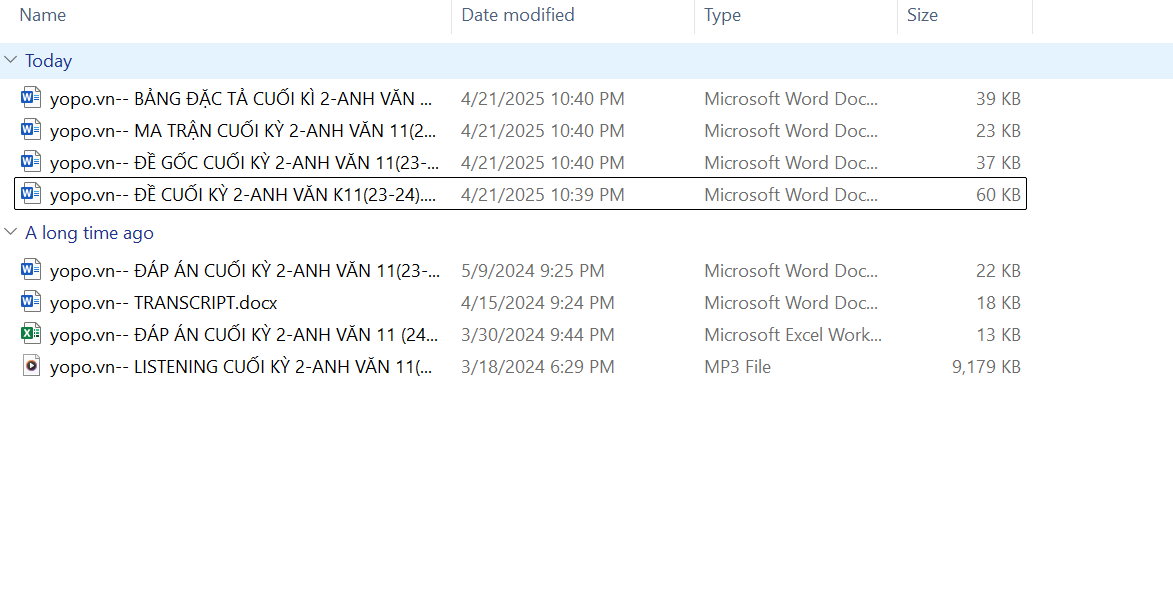Select the Today group header label
This screenshot has height=590, width=1173.
point(49,61)
